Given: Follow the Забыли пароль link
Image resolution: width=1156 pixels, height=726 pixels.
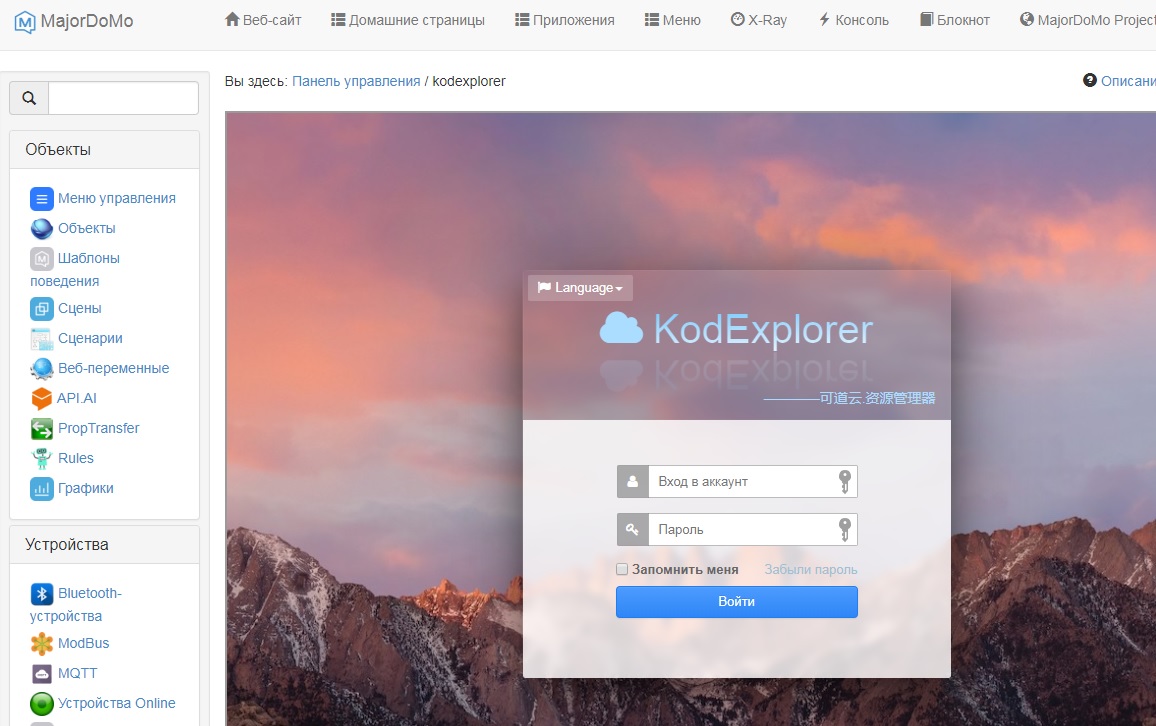Looking at the screenshot, I should [x=810, y=570].
